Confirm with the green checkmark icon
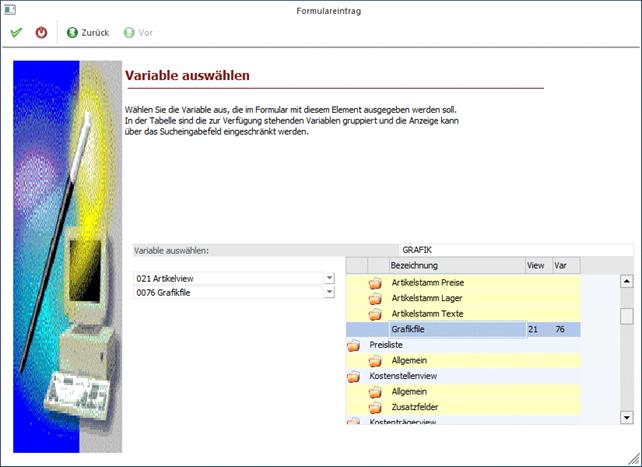Viewport: 642px width, 467px height. pyautogui.click(x=16, y=33)
